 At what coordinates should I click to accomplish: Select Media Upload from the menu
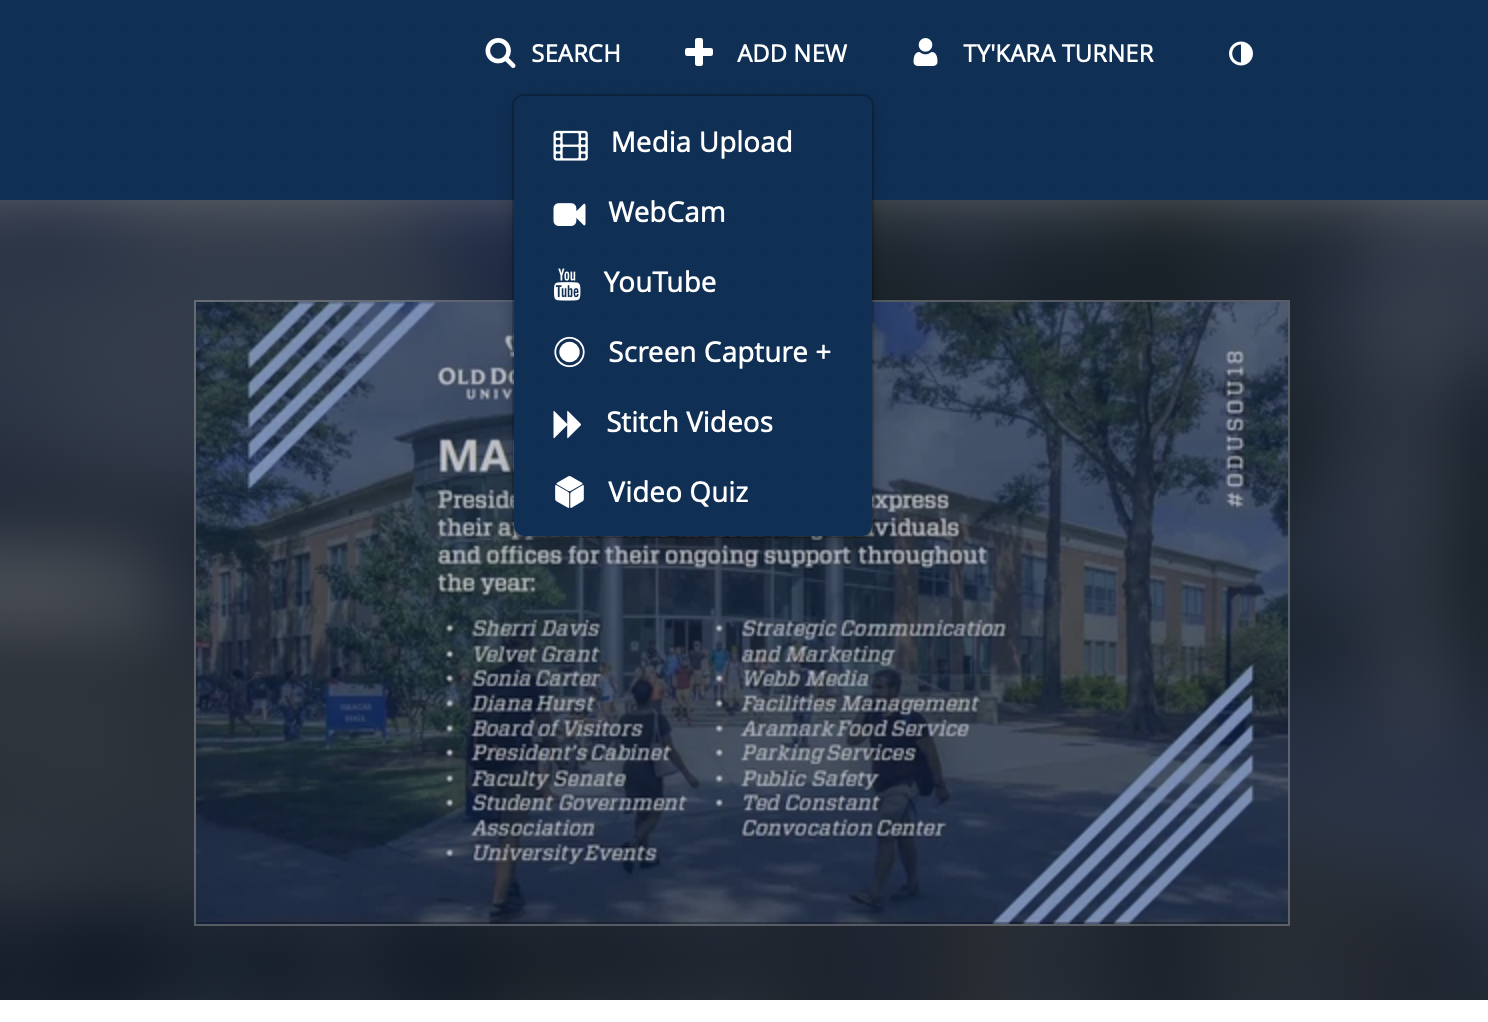click(702, 142)
